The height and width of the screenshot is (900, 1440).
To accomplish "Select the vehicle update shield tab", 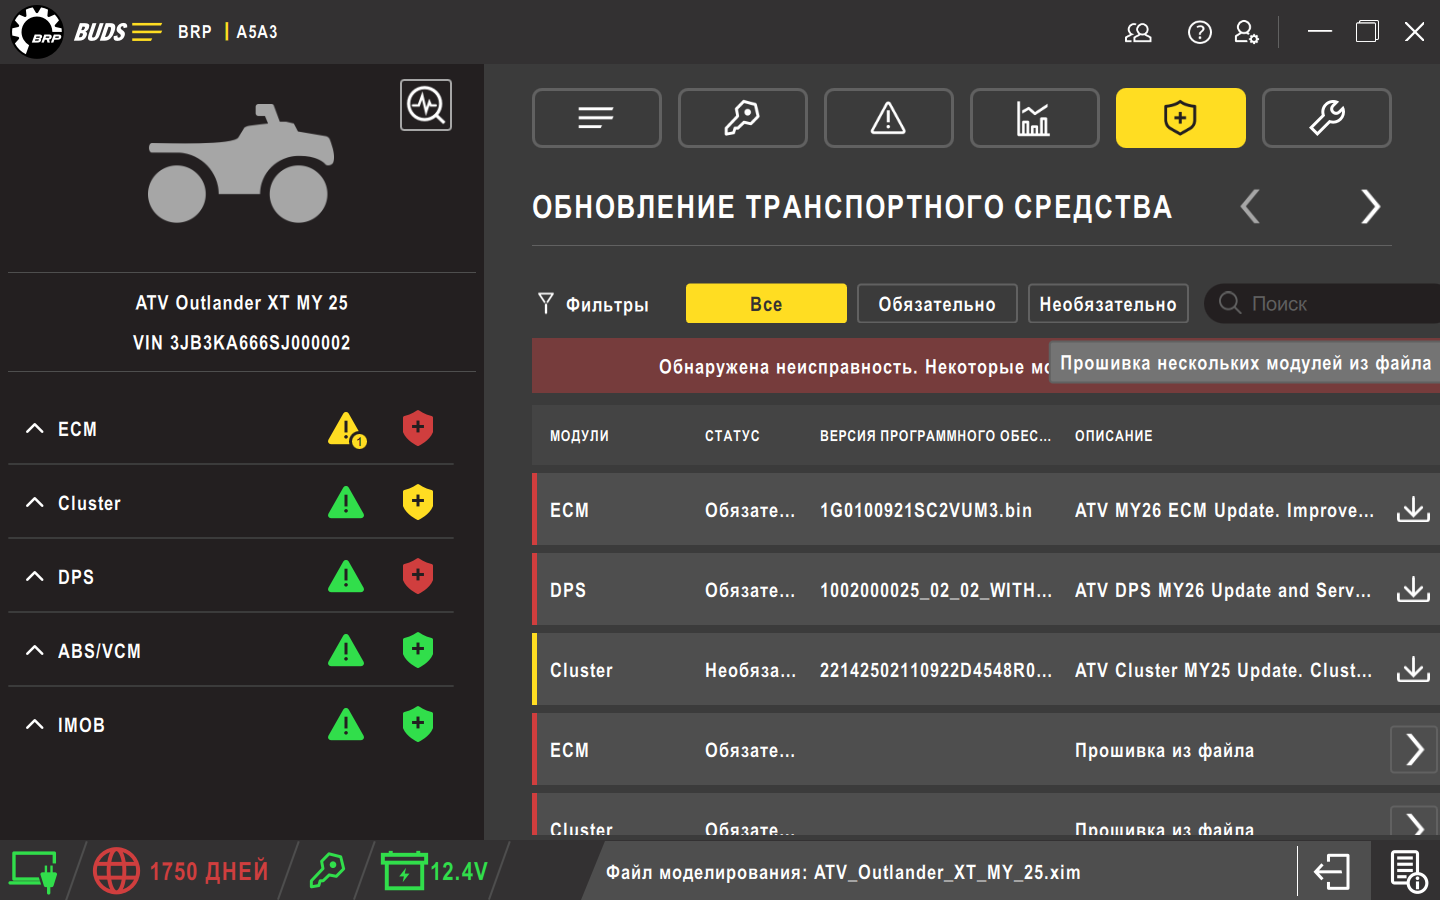I will tap(1181, 118).
